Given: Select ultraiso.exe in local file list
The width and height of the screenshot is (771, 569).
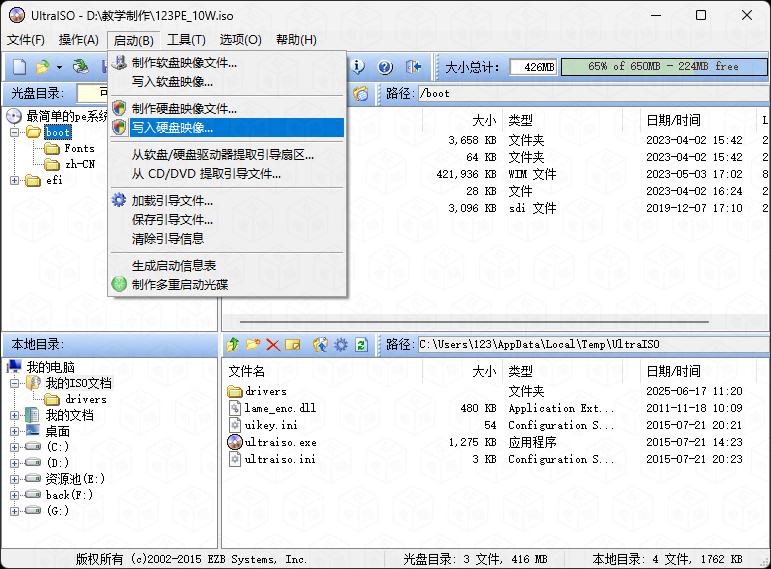Looking at the screenshot, I should point(280,442).
